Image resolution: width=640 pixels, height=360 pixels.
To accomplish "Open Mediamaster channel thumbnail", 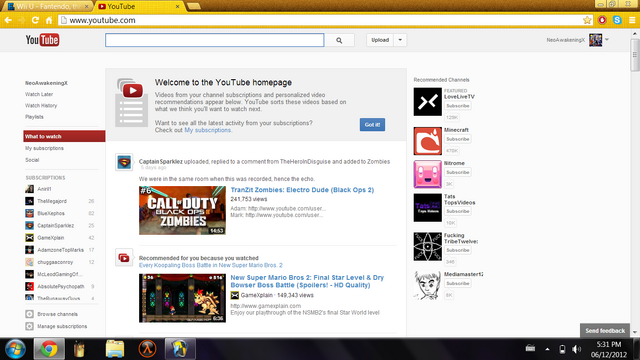I will pos(427,286).
